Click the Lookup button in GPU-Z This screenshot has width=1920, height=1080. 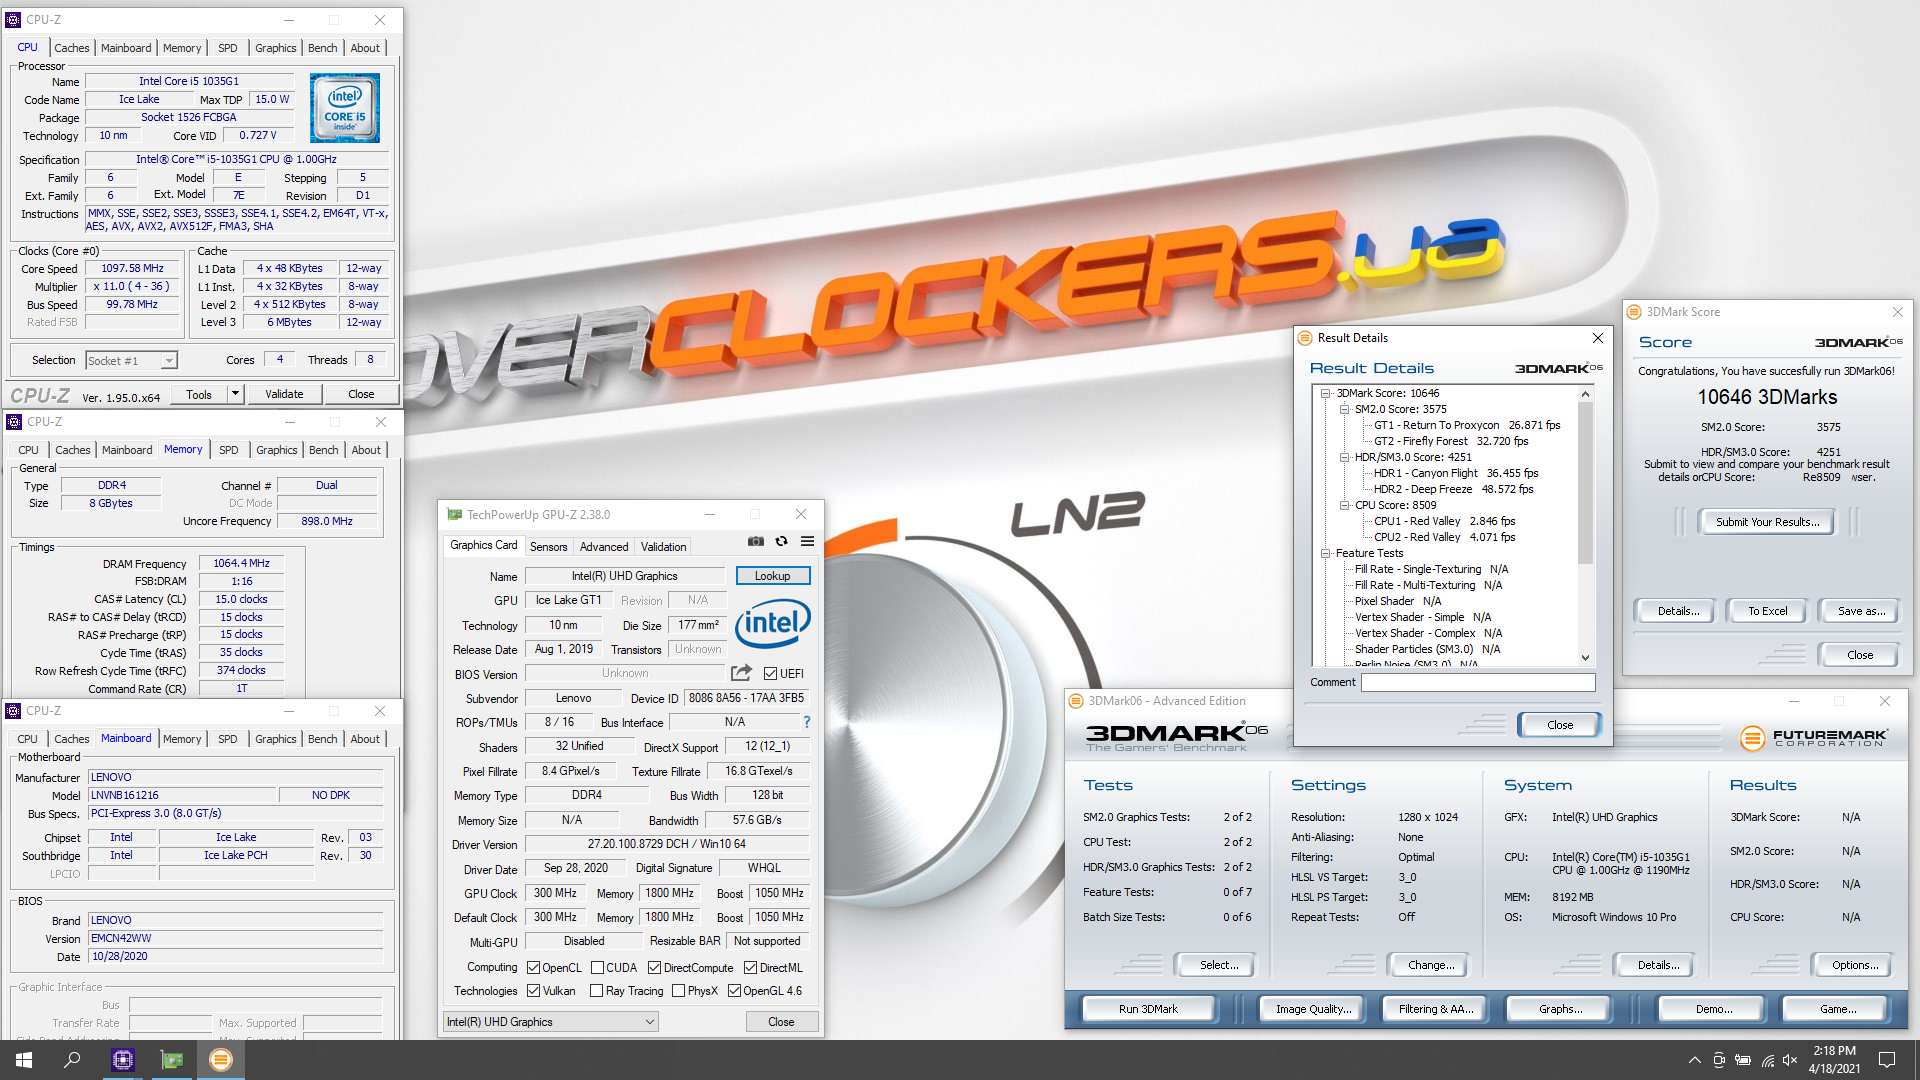tap(772, 576)
